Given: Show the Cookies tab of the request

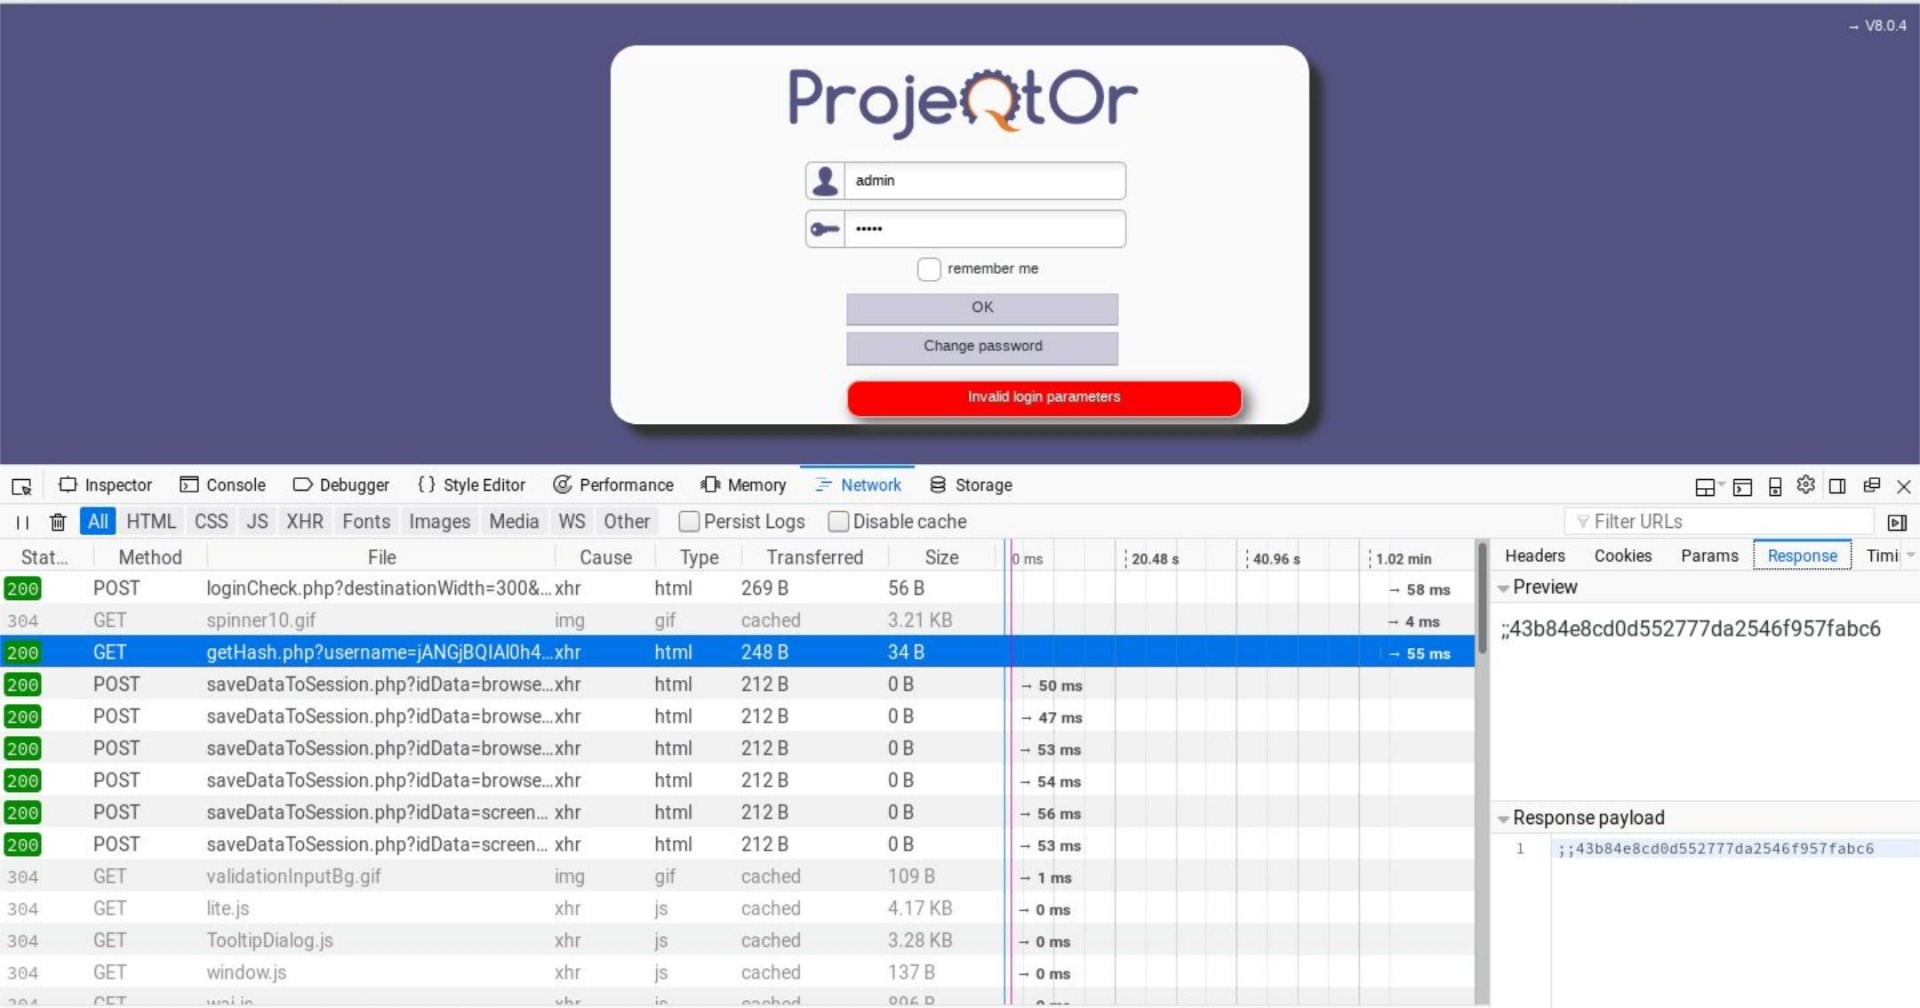Looking at the screenshot, I should click(x=1622, y=556).
